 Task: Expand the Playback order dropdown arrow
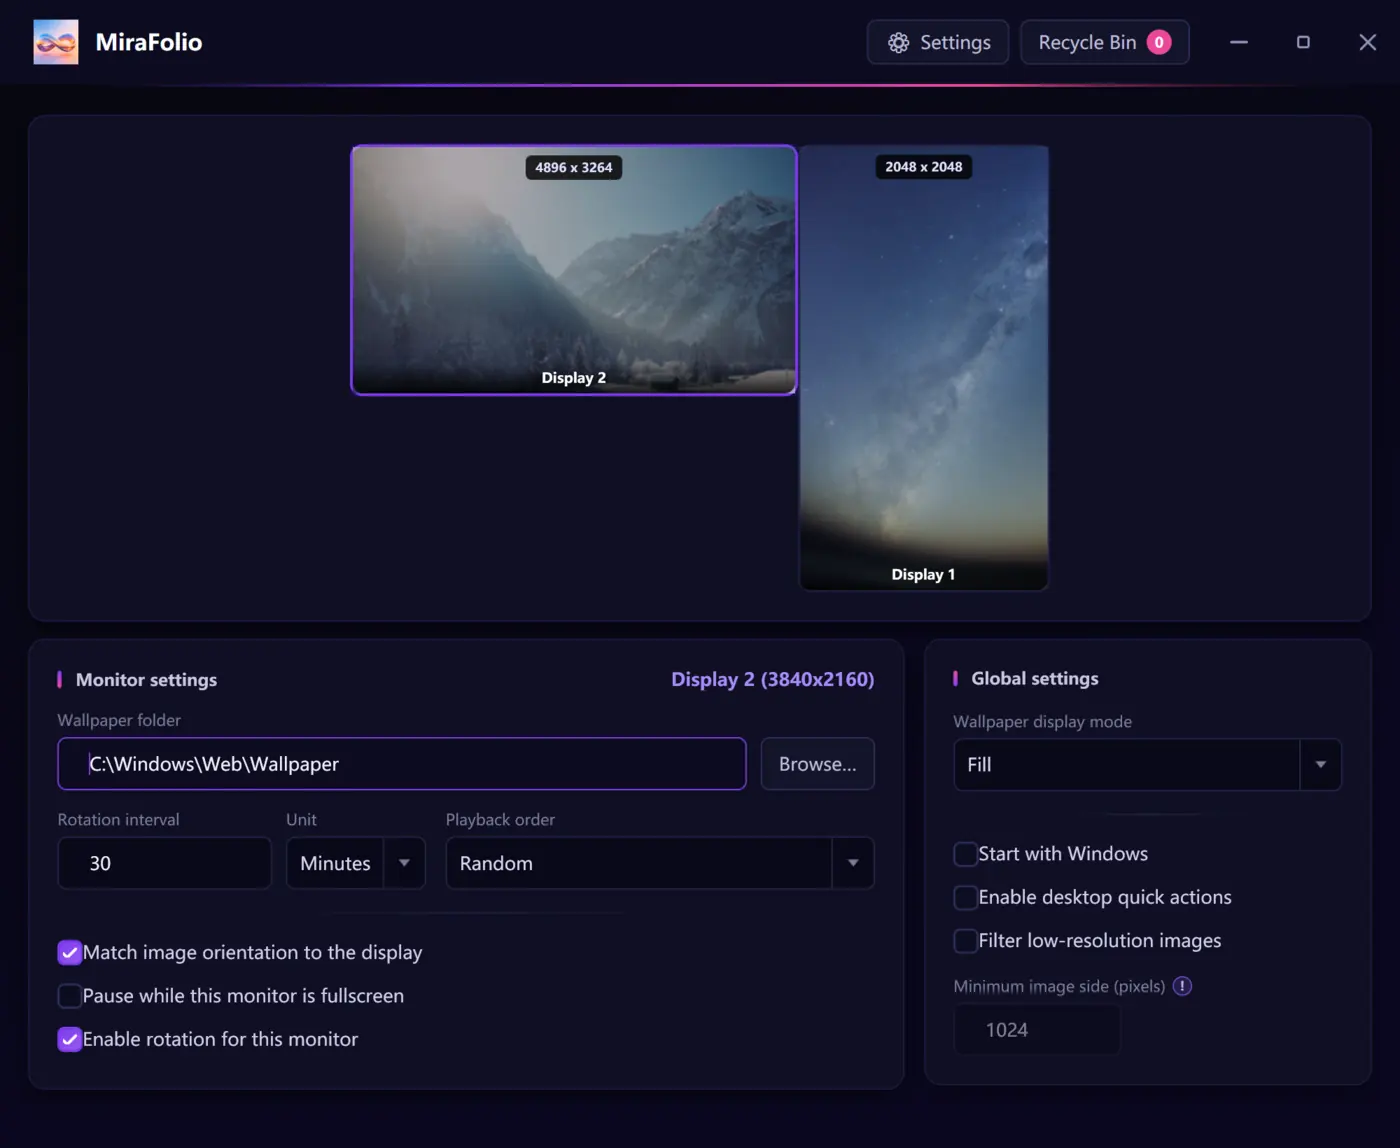pyautogui.click(x=853, y=863)
